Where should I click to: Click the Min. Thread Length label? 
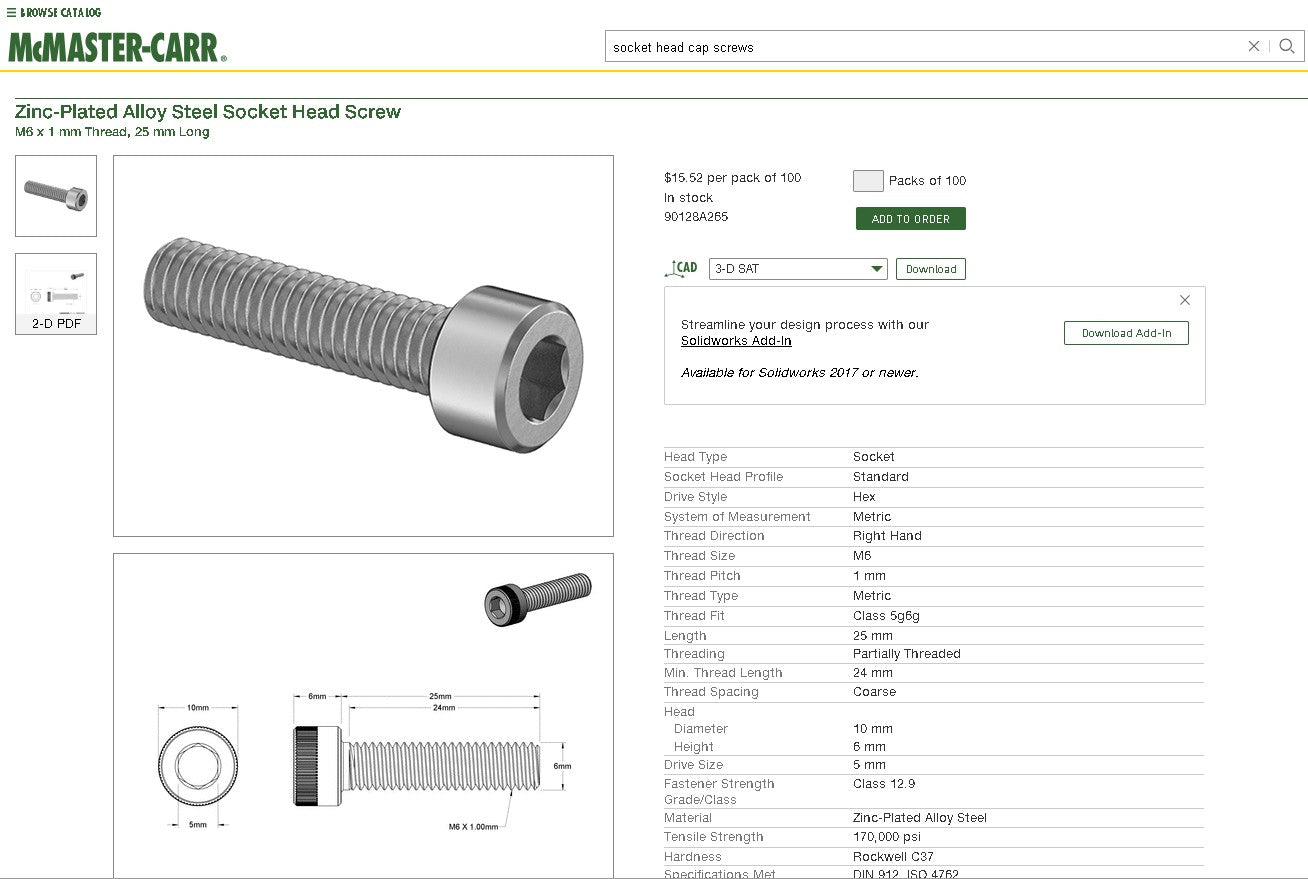pos(723,673)
